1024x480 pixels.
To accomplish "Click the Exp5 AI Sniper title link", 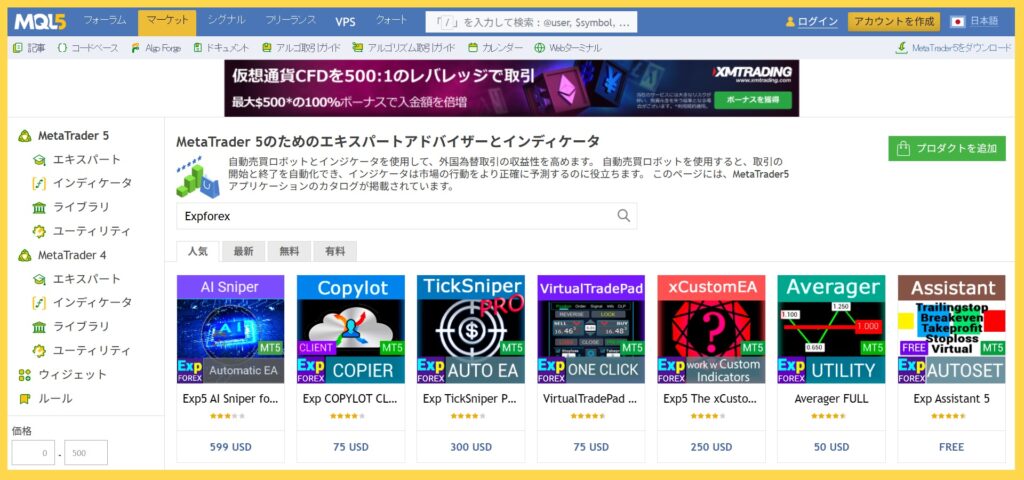I will [231, 398].
